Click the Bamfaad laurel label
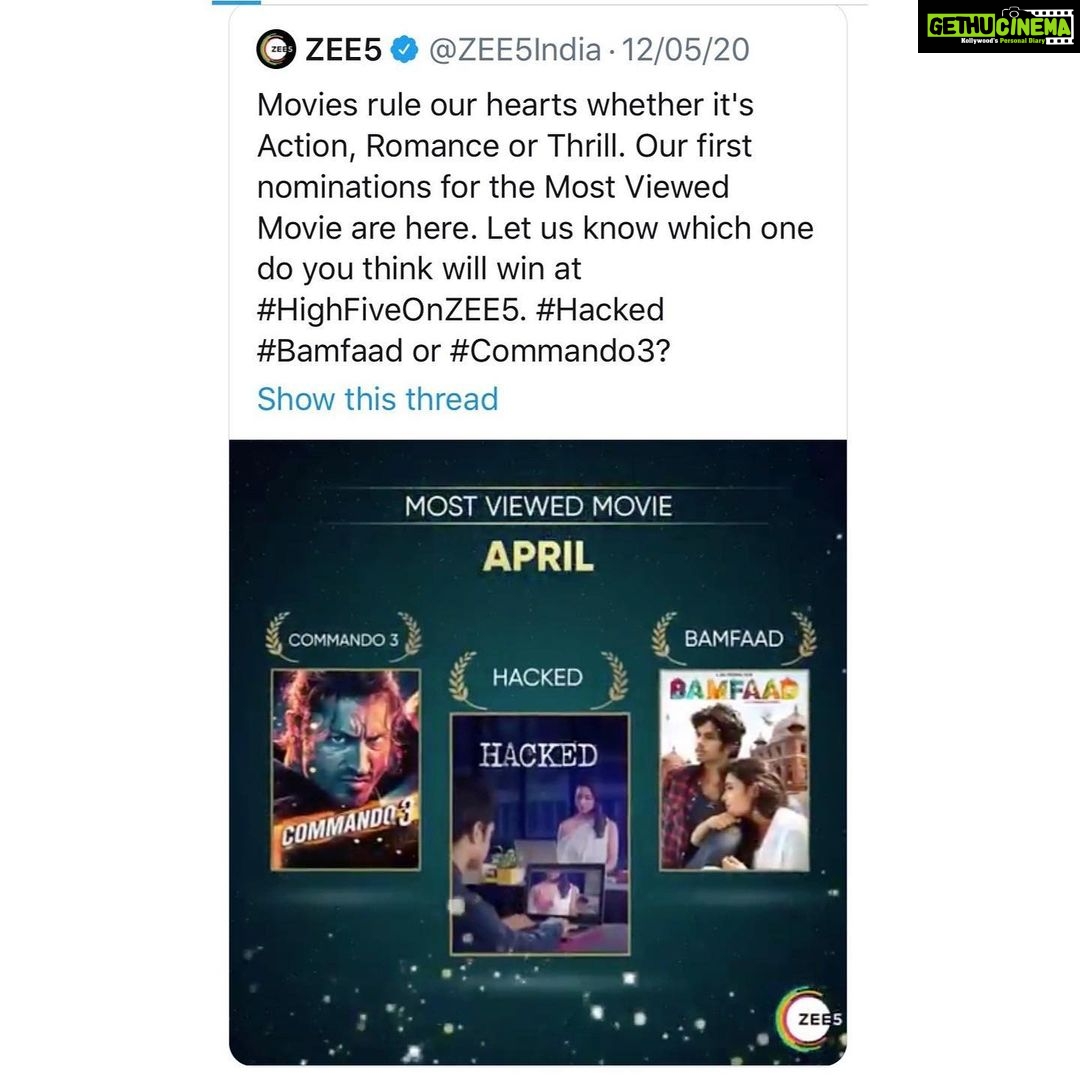This screenshot has height=1080, width=1080. [x=734, y=638]
